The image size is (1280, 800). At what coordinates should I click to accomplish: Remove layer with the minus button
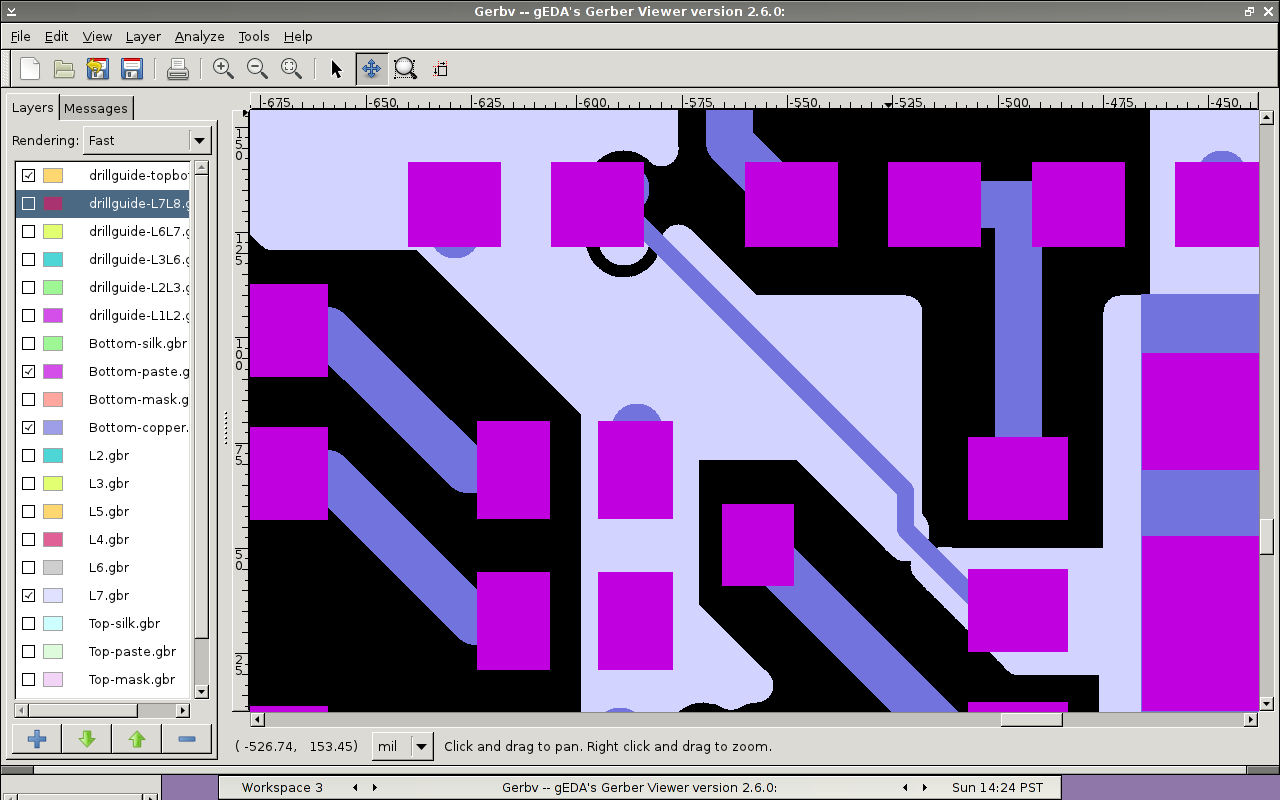point(186,739)
